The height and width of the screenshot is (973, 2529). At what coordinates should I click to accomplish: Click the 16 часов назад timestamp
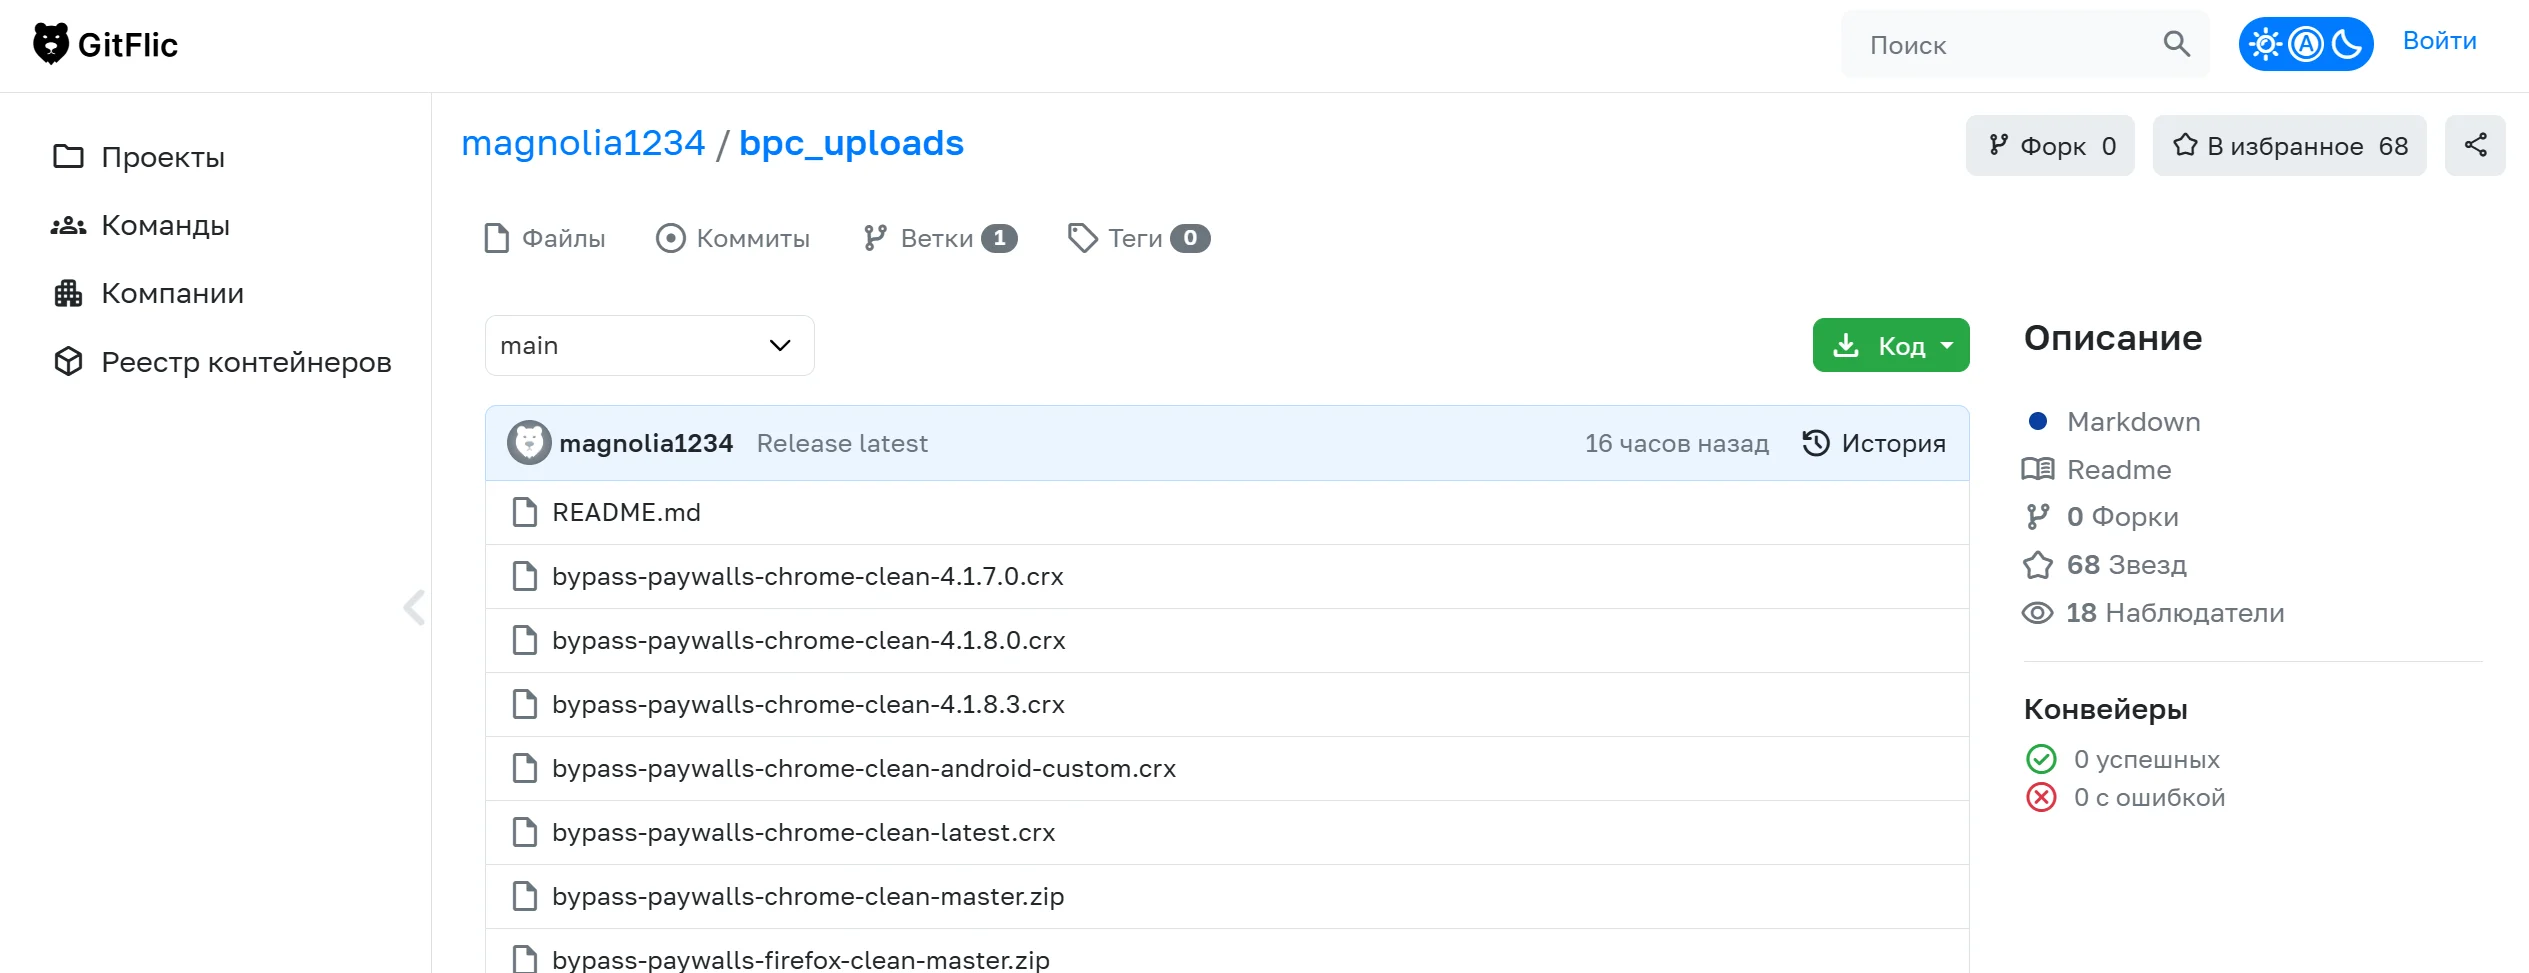[x=1677, y=443]
